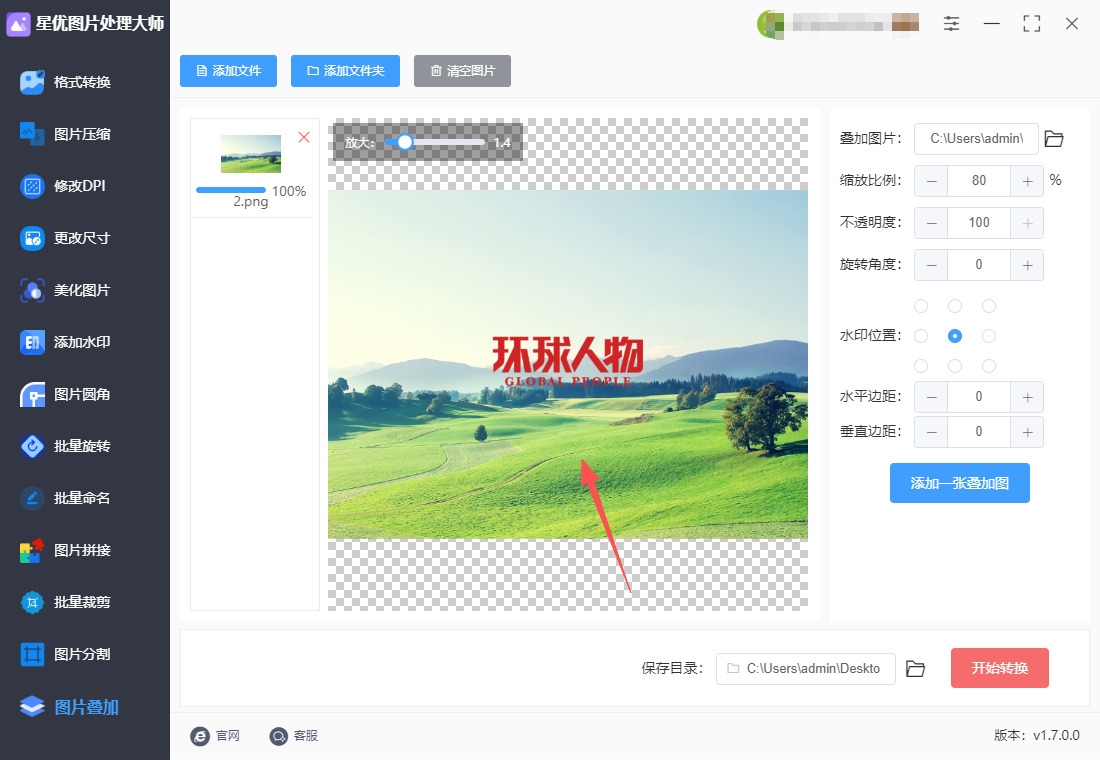Select the 图片圆角 rounded corner icon
The width and height of the screenshot is (1100, 760).
[32, 394]
